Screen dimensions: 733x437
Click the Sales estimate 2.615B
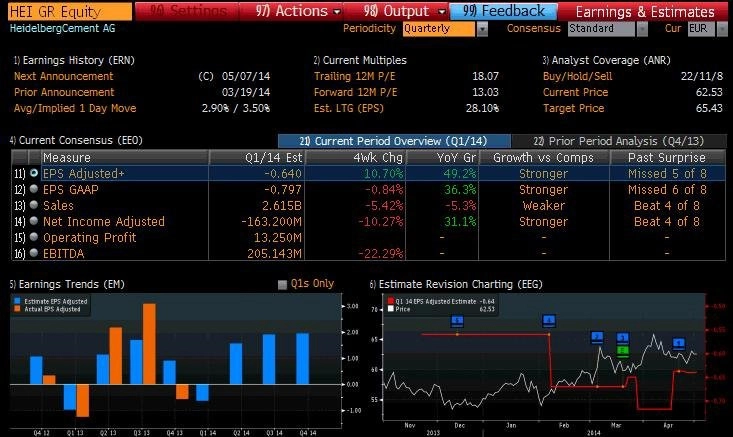(x=282, y=206)
